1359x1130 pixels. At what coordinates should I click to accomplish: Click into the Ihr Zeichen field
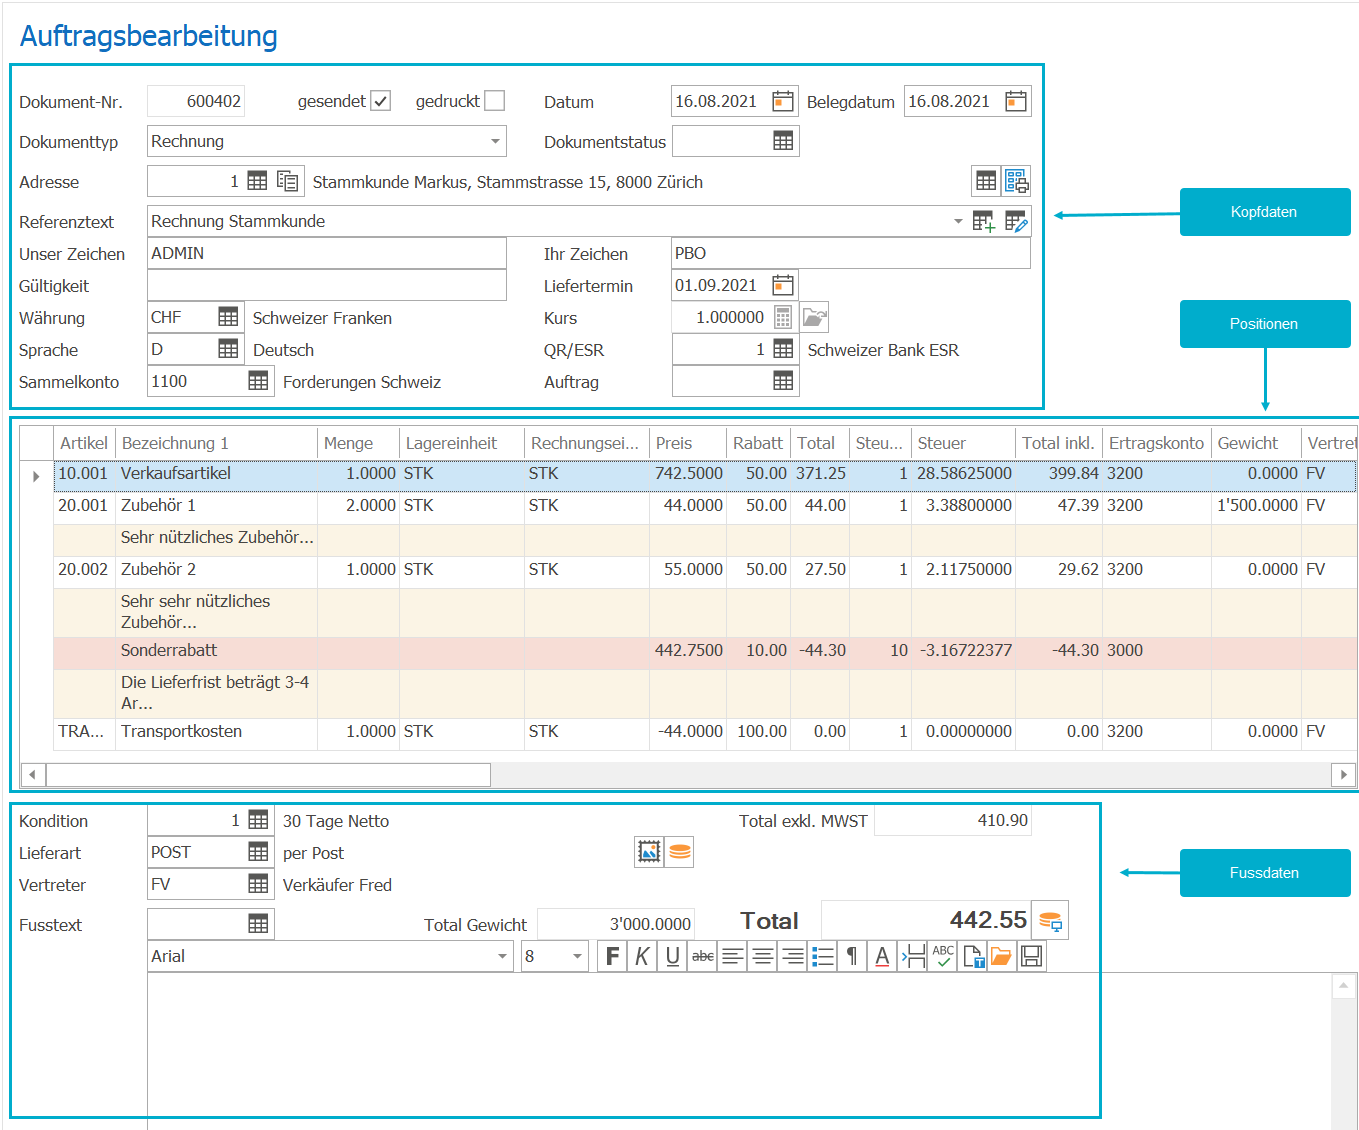850,253
